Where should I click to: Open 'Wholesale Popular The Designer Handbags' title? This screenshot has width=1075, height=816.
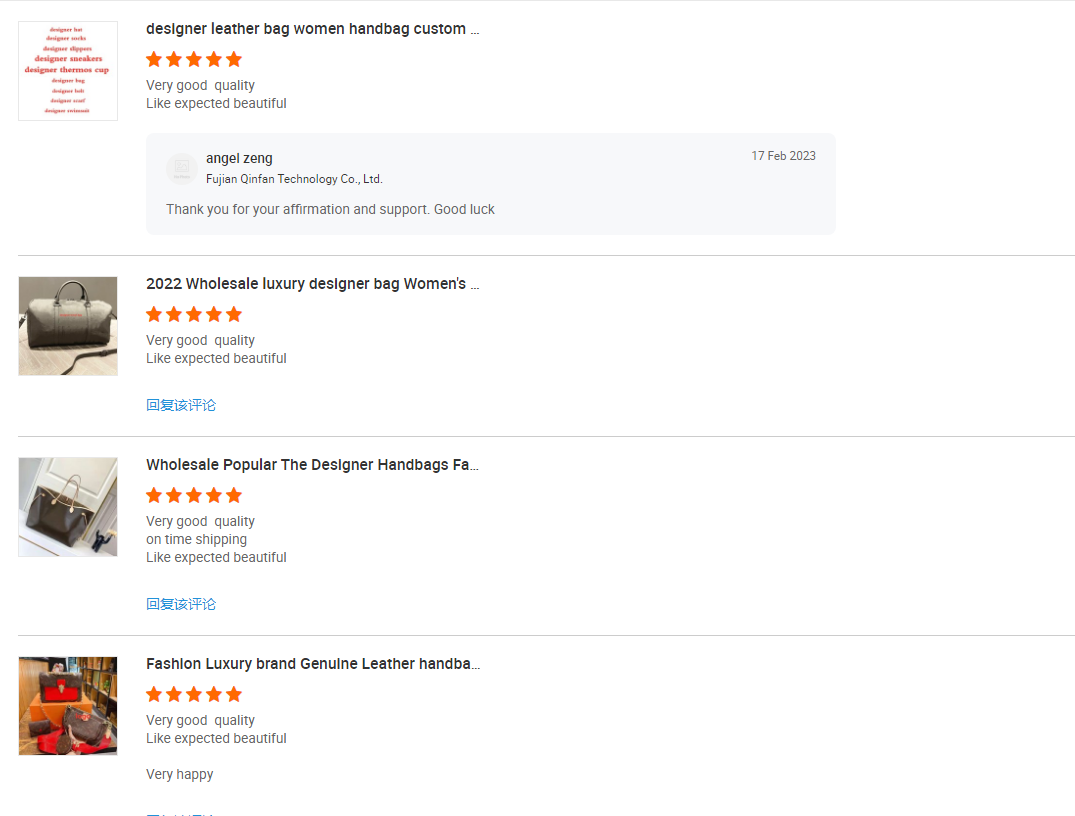(313, 465)
